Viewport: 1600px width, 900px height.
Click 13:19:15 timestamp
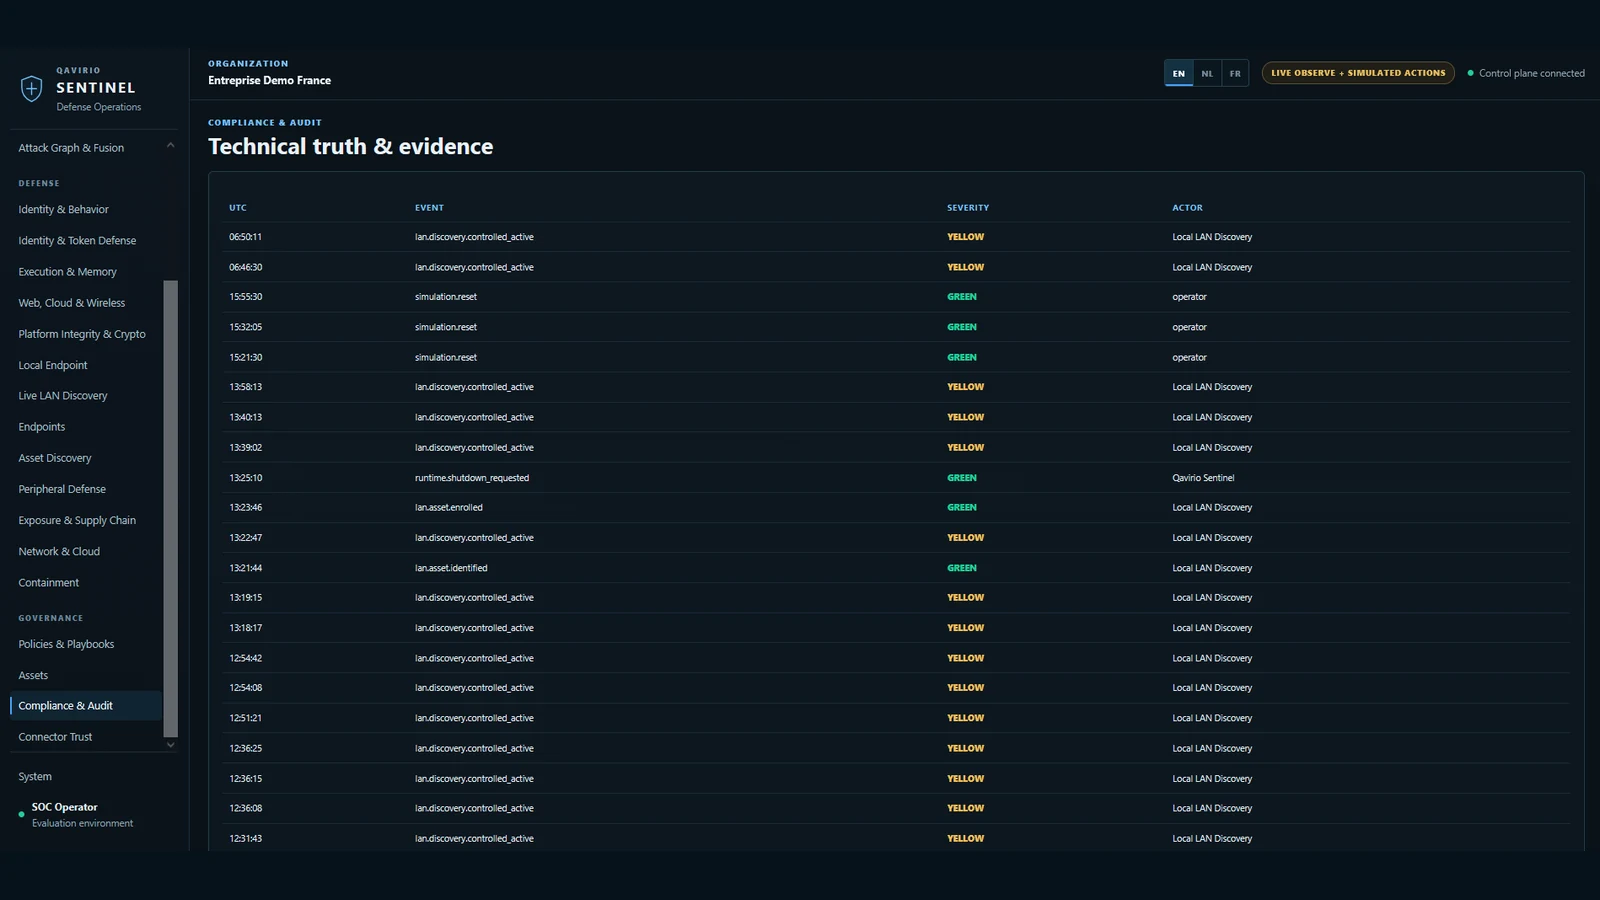(246, 598)
